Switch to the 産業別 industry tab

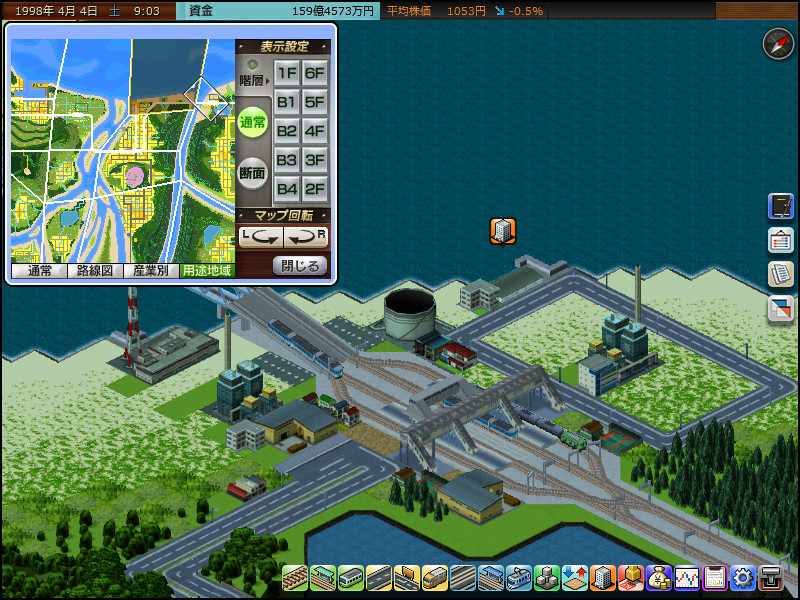coord(151,271)
